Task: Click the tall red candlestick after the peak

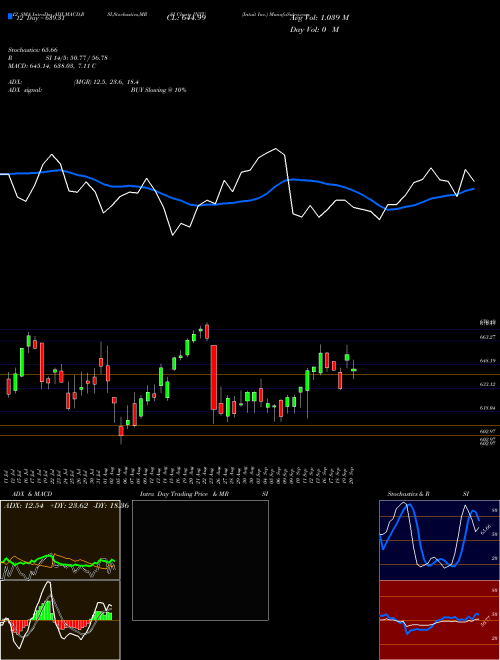Action: pos(214,377)
